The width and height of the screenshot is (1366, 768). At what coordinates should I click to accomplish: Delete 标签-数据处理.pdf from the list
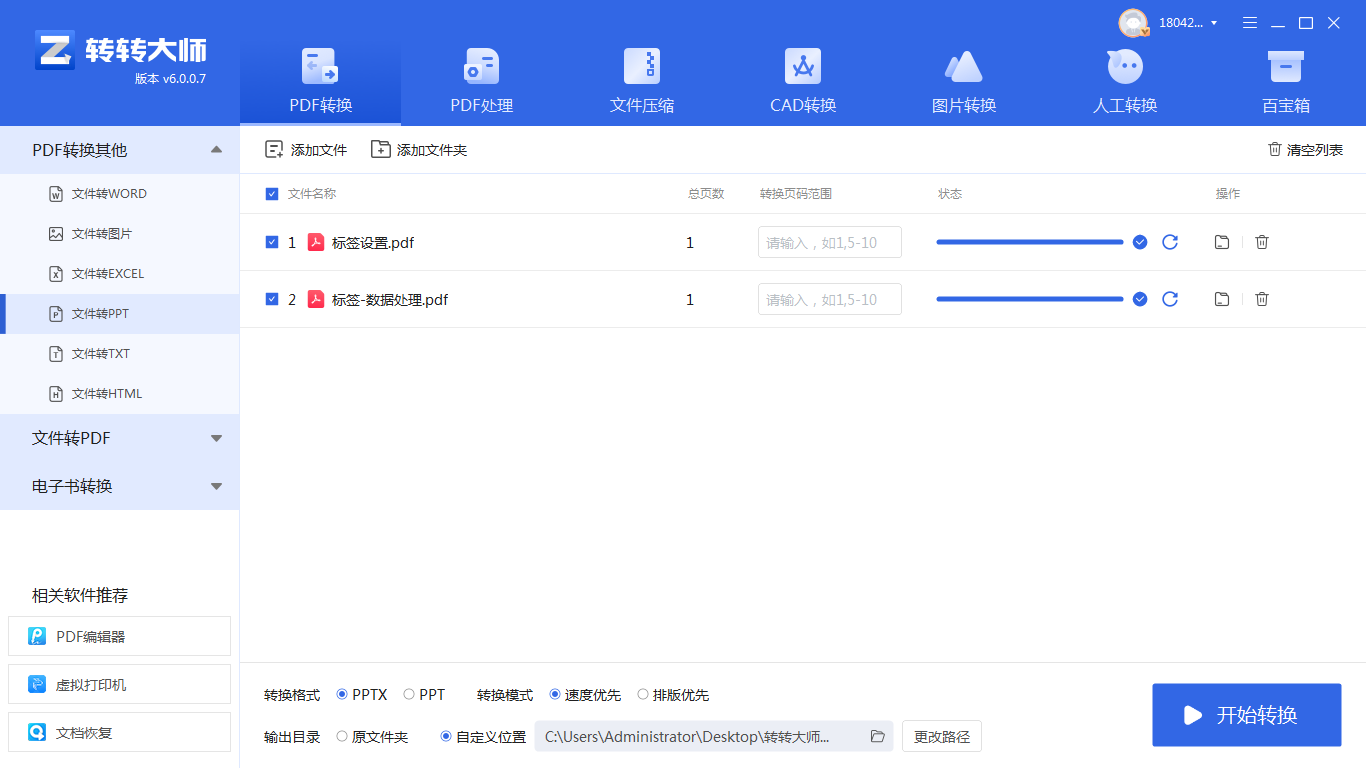1261,298
